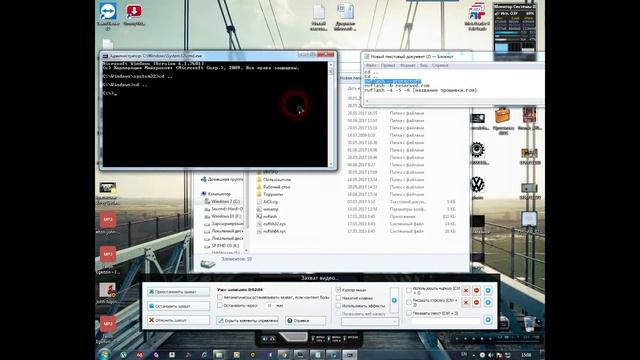The height and width of the screenshot is (360, 640).
Task: Toggle key press display checkbox
Action: pos(338,298)
